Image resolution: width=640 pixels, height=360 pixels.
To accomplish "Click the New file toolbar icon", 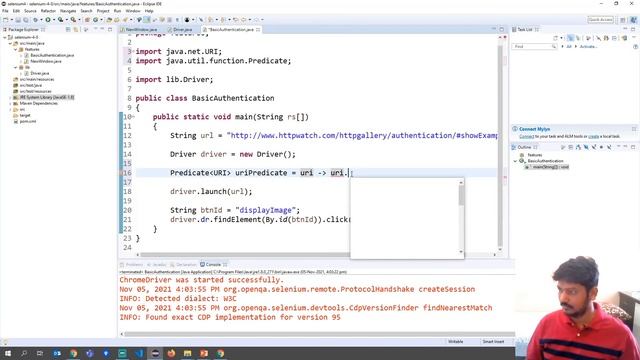I will tap(6, 20).
